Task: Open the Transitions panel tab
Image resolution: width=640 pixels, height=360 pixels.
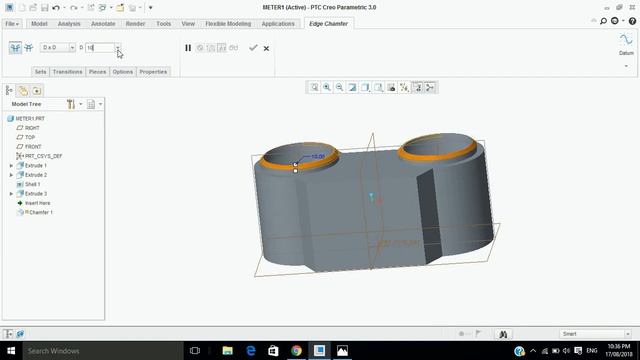Action: (x=67, y=72)
